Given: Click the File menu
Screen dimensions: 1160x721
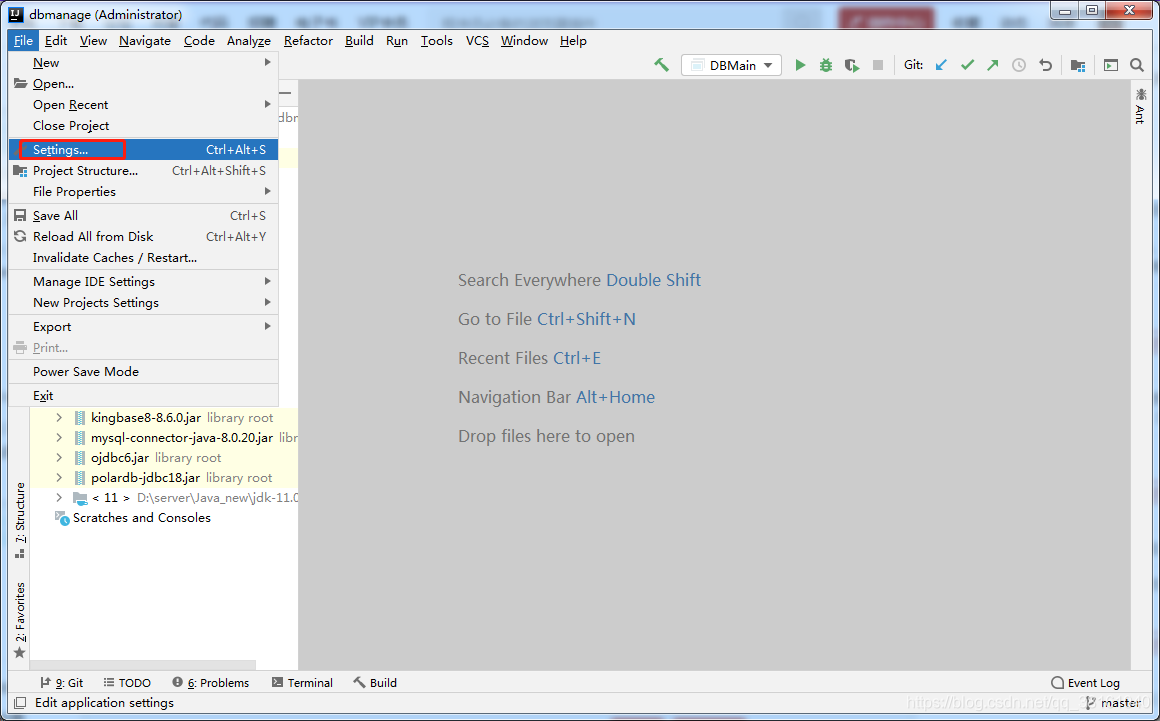Looking at the screenshot, I should click(23, 41).
